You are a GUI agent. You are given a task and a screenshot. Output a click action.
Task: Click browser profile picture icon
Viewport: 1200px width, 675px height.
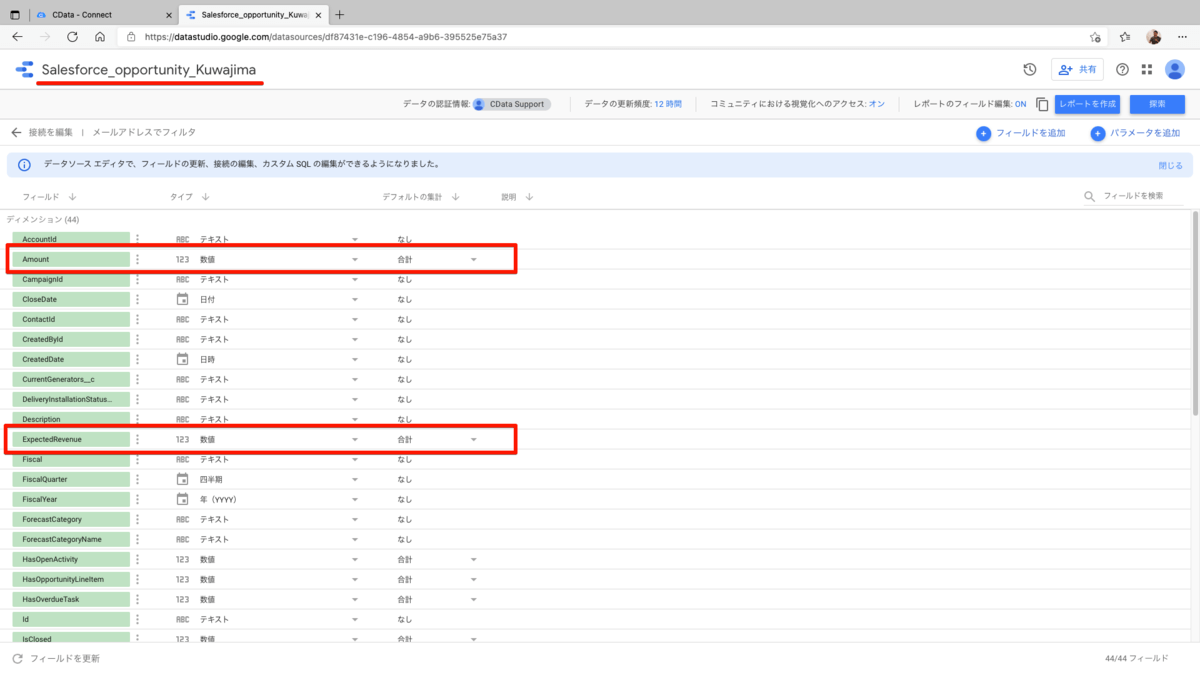pyautogui.click(x=1154, y=36)
